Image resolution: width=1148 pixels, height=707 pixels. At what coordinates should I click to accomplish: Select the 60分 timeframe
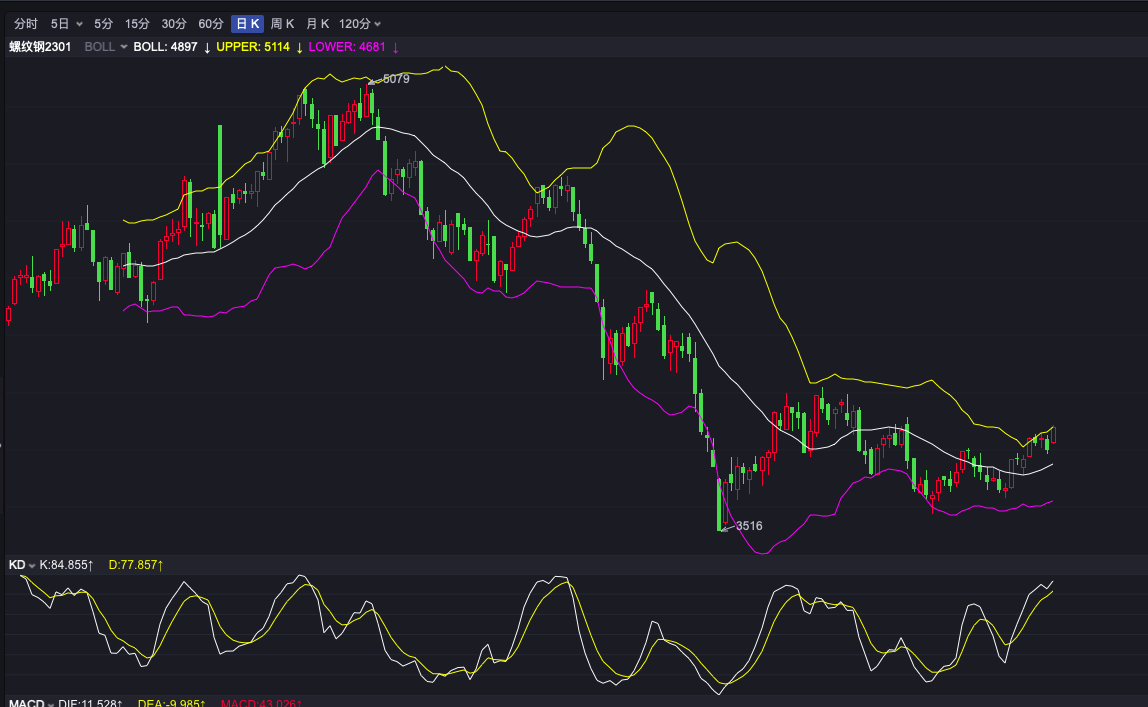[211, 24]
